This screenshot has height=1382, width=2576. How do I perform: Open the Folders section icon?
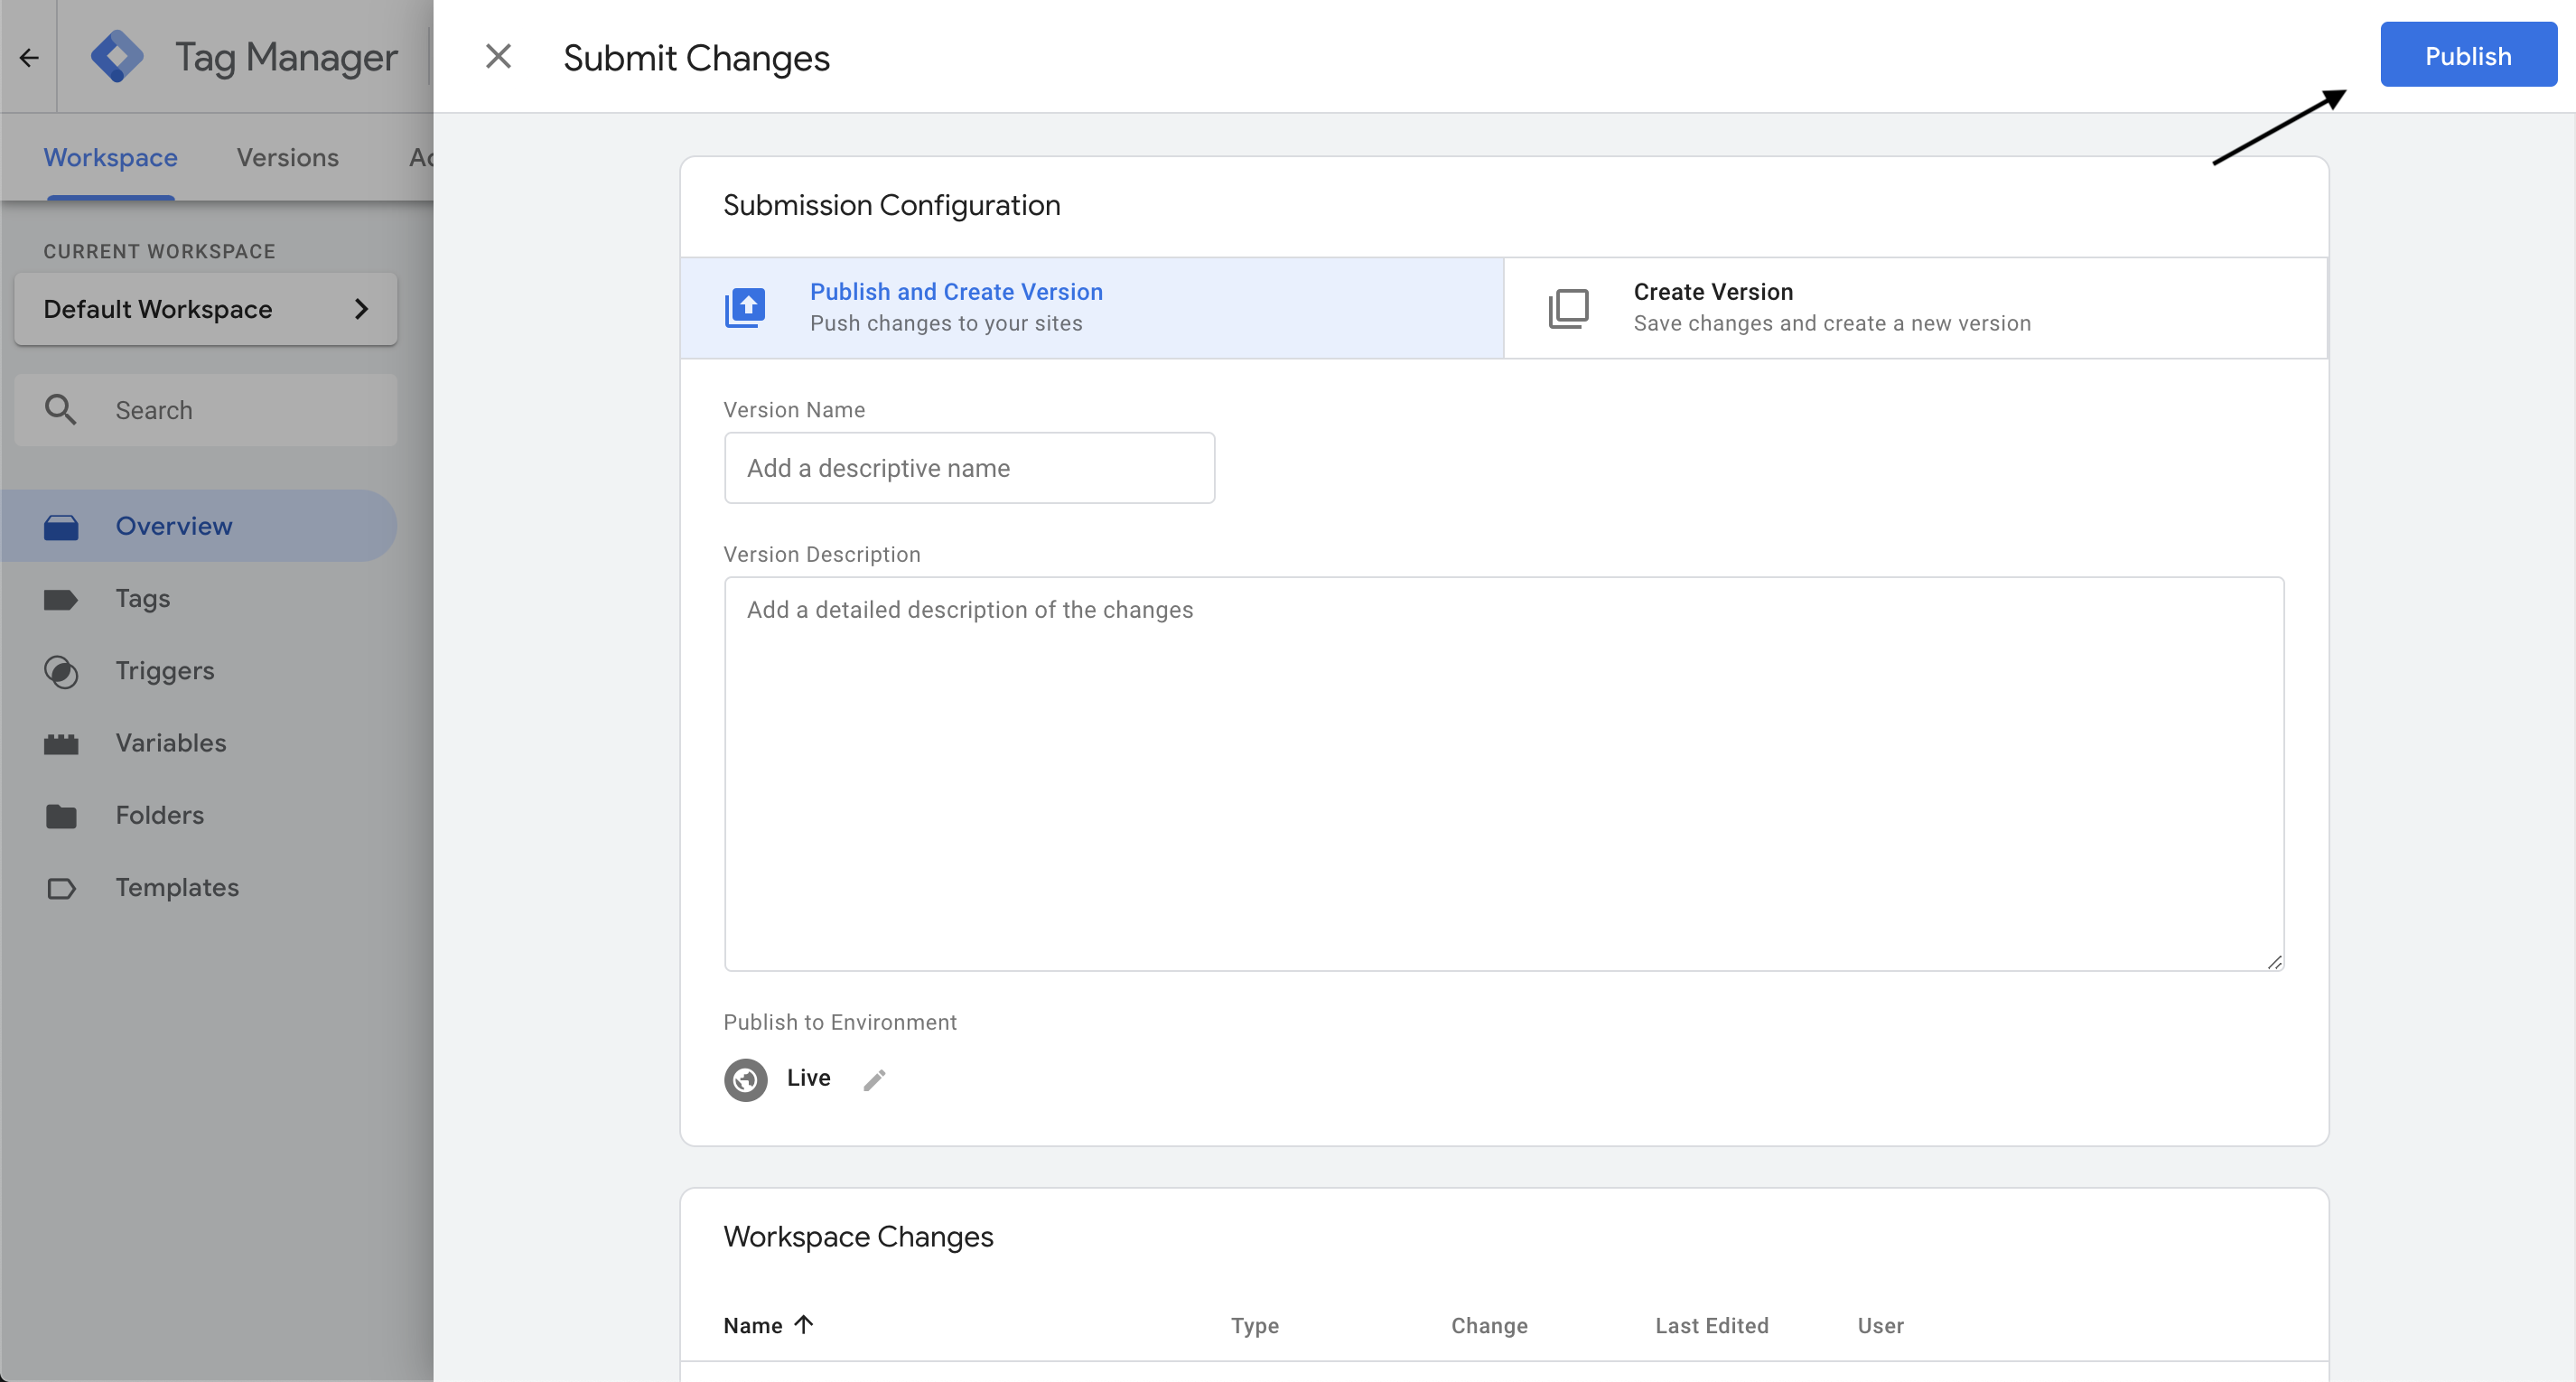pyautogui.click(x=62, y=815)
